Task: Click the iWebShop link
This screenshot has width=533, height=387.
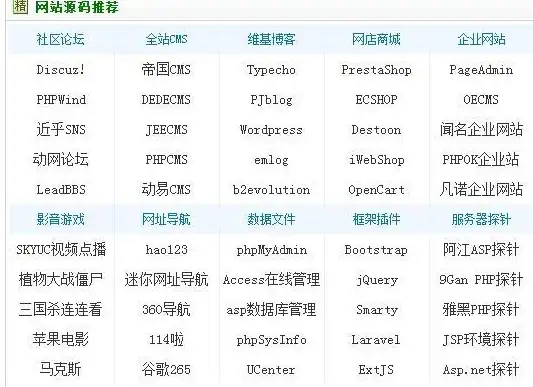Action: point(377,160)
